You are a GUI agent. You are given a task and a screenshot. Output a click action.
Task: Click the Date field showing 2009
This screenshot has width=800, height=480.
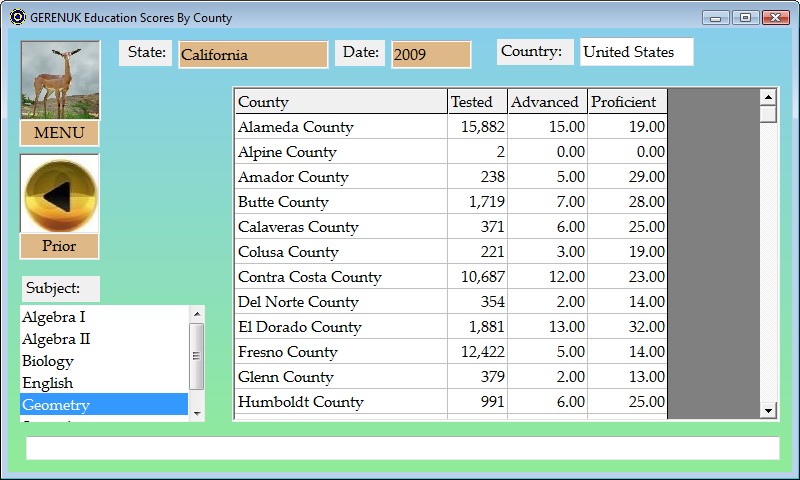431,55
